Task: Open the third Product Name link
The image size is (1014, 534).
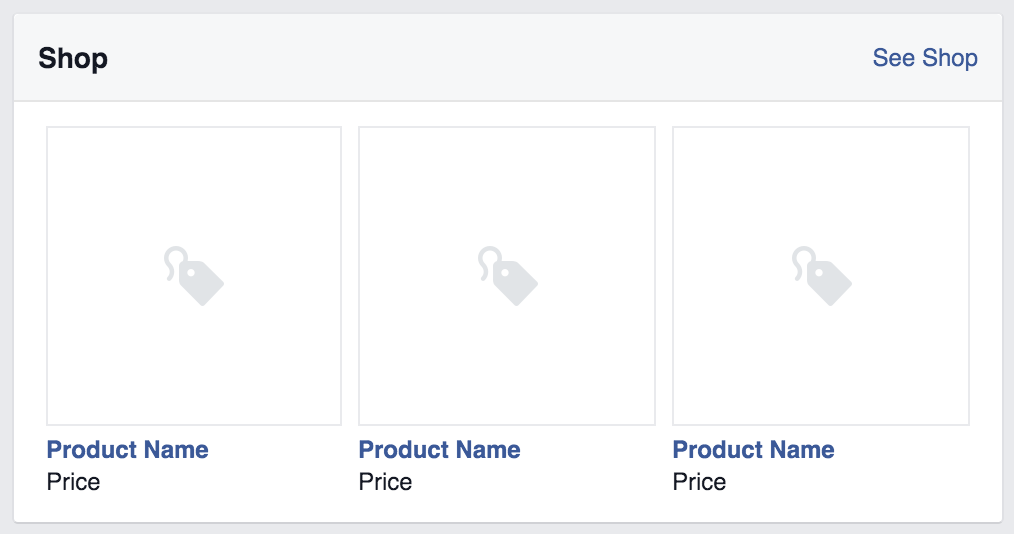Action: [x=754, y=450]
